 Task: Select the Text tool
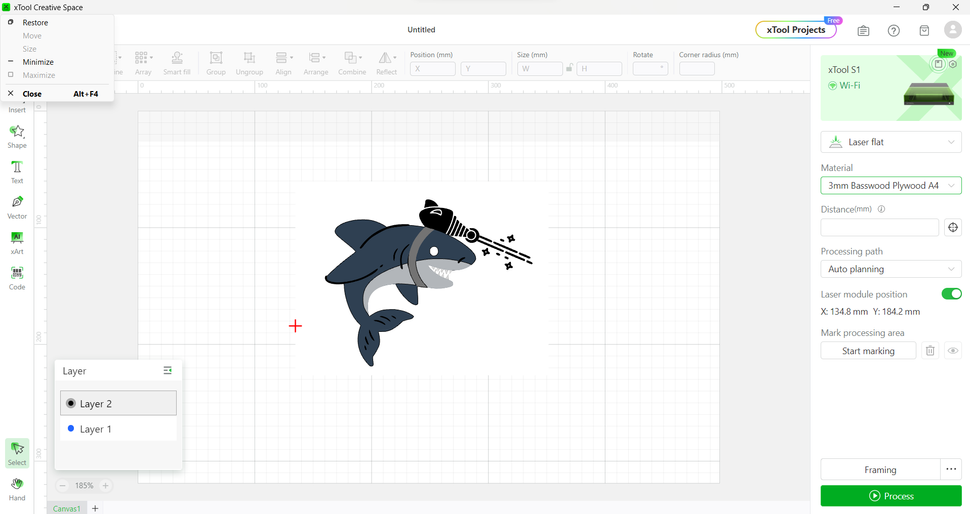(17, 172)
